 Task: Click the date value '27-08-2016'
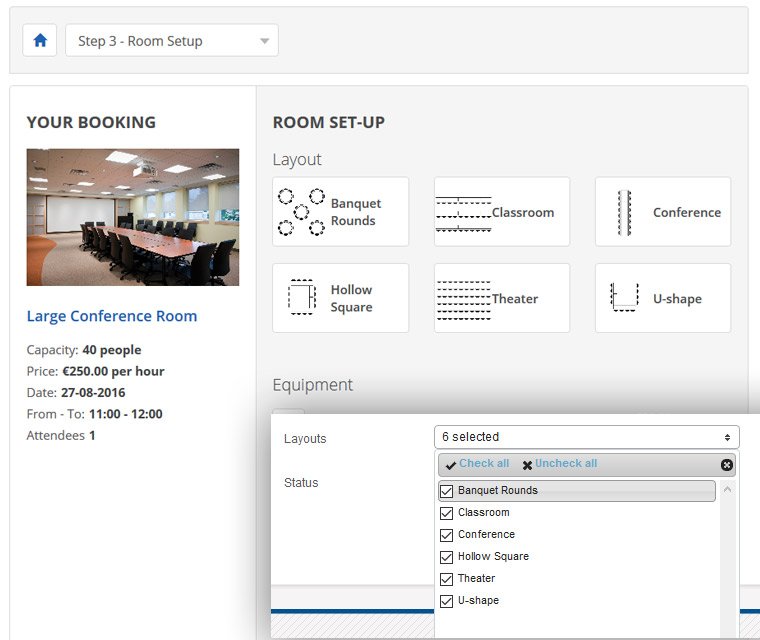tap(93, 392)
